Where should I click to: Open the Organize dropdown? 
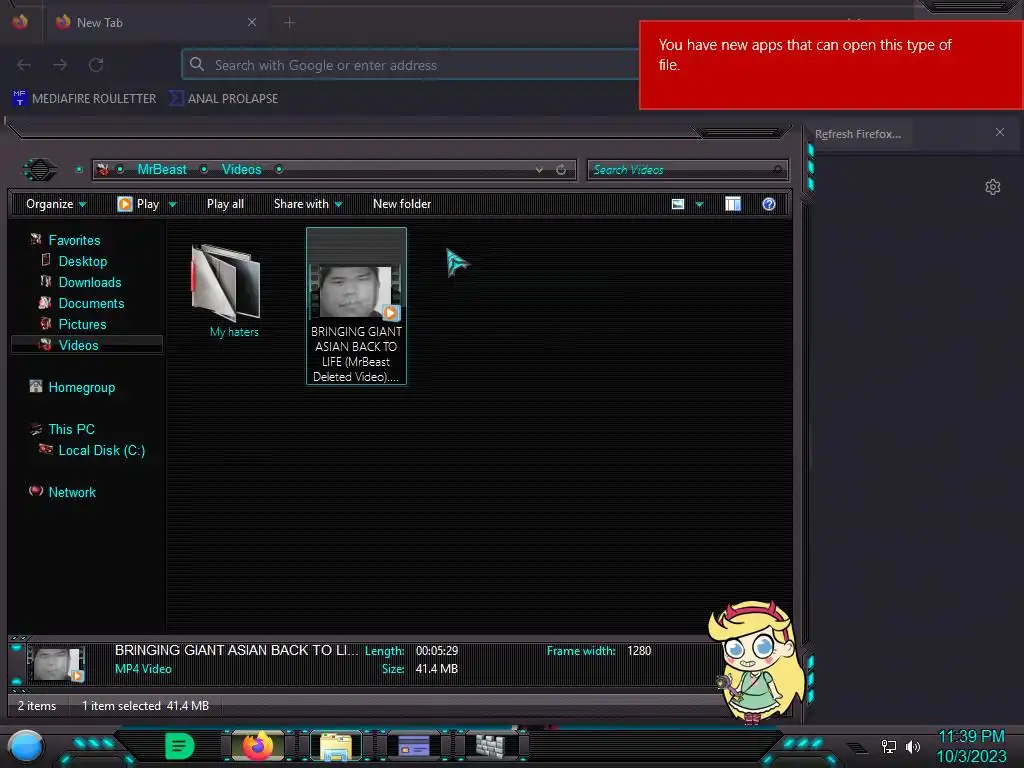56,204
